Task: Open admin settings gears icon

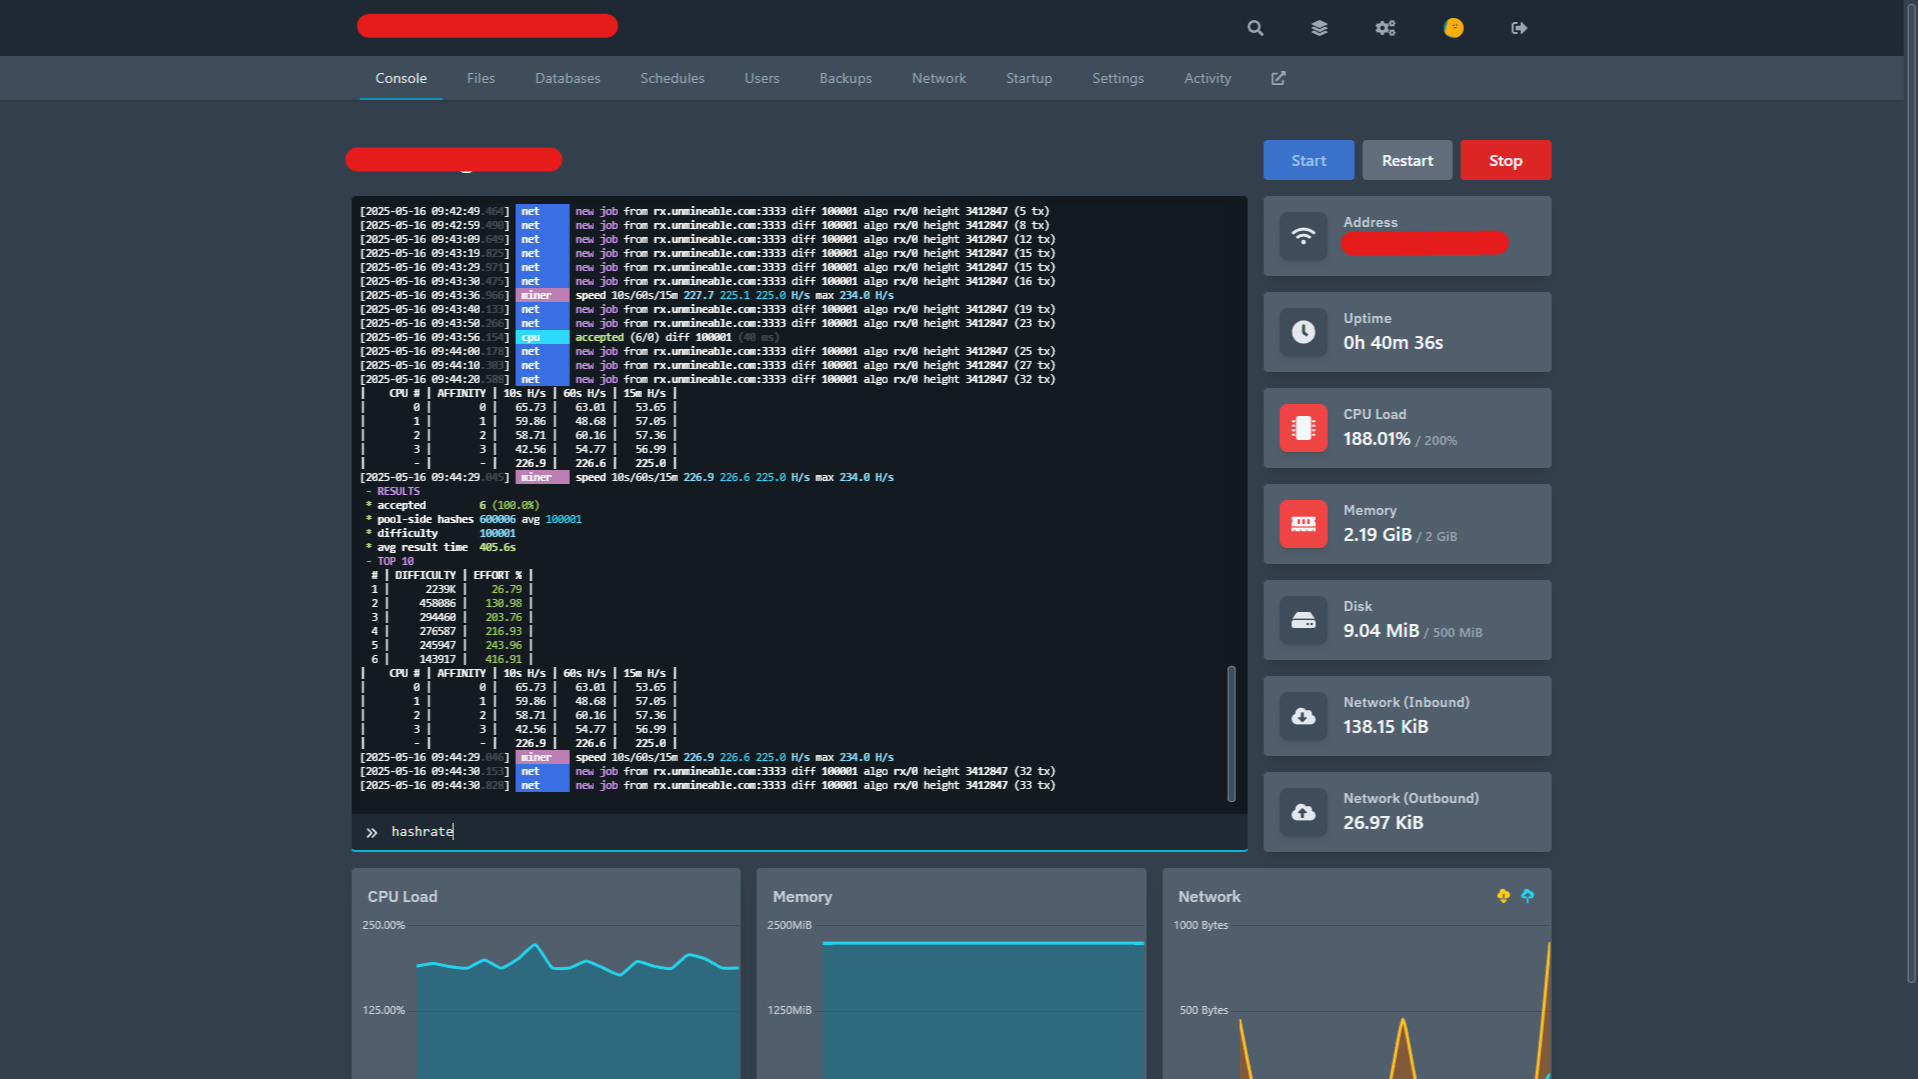Action: pos(1385,28)
